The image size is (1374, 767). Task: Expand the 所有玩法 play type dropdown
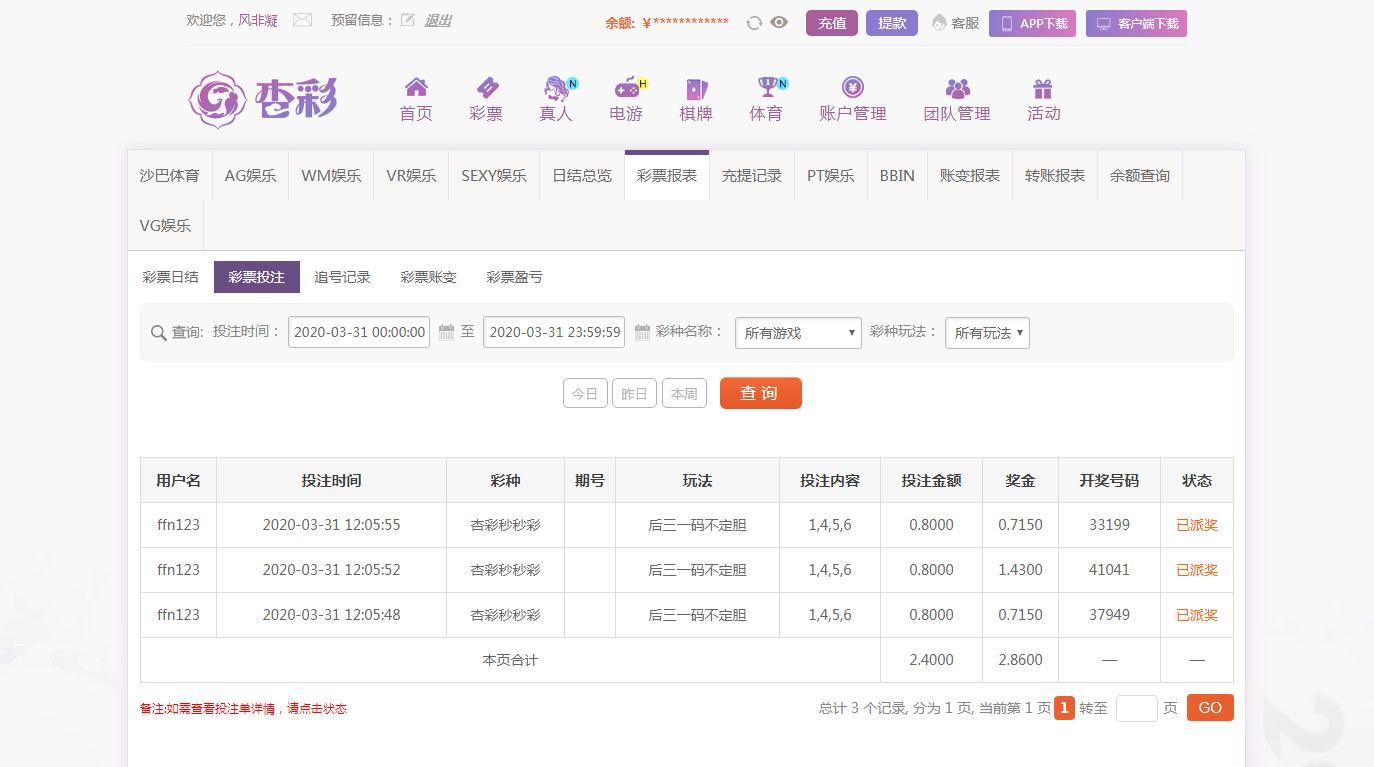(987, 333)
